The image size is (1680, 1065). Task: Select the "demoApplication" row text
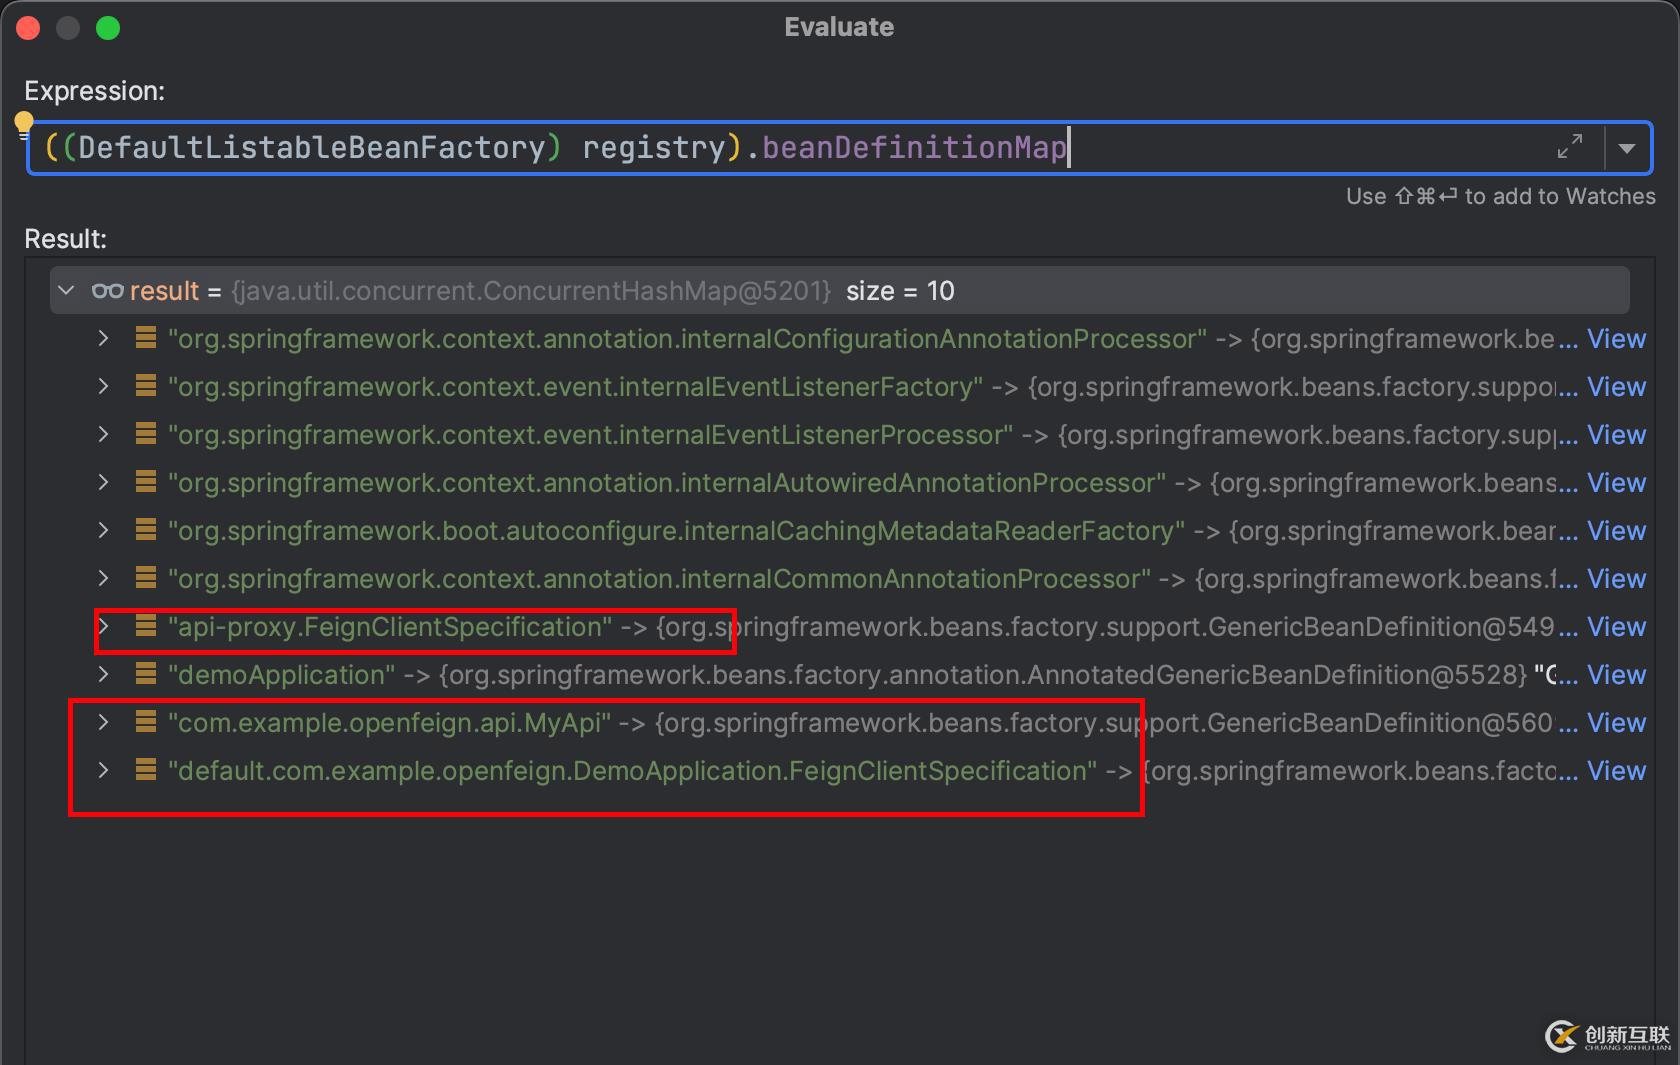tap(282, 675)
